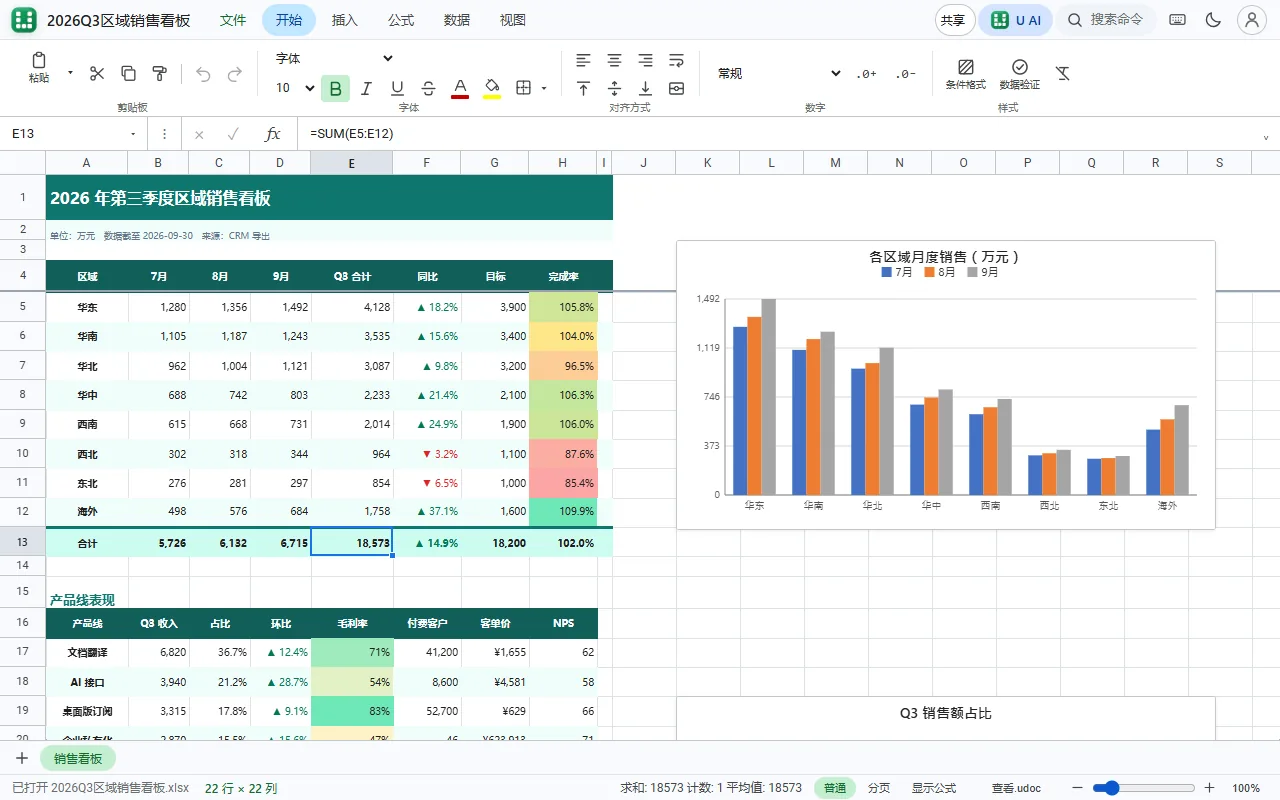Redo the last undone action

tap(235, 73)
